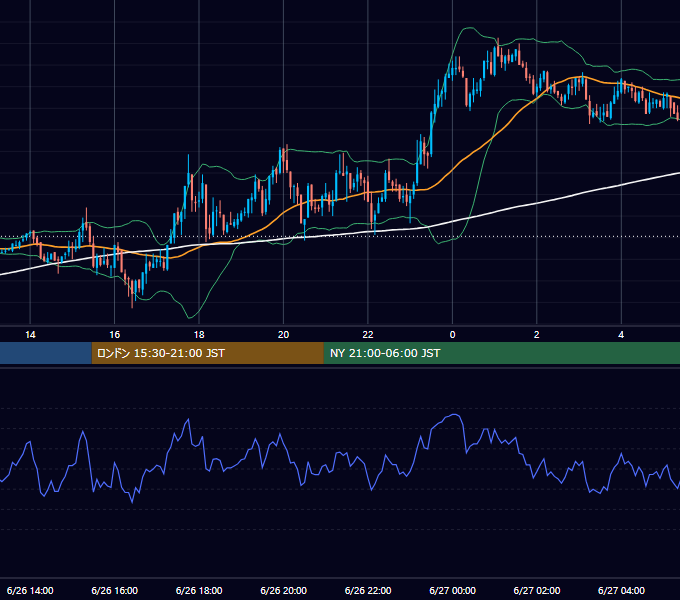Click the 6/27 02:00 date label

536,590
